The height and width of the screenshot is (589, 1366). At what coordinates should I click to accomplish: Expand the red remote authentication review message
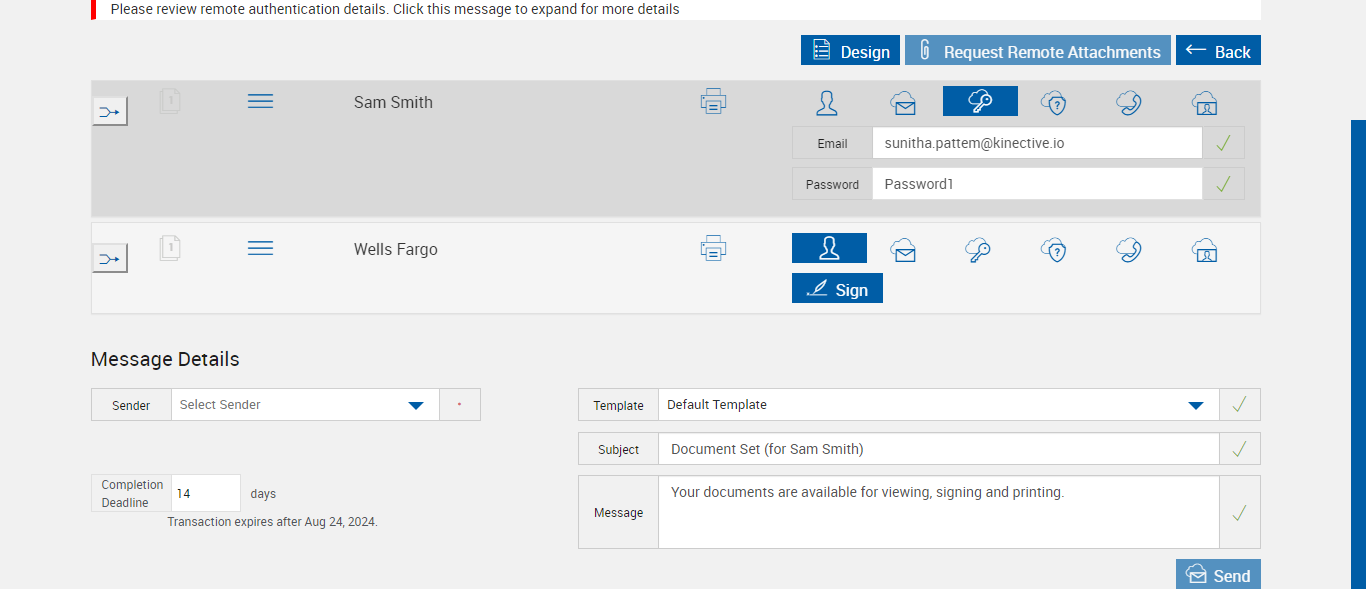coord(395,9)
